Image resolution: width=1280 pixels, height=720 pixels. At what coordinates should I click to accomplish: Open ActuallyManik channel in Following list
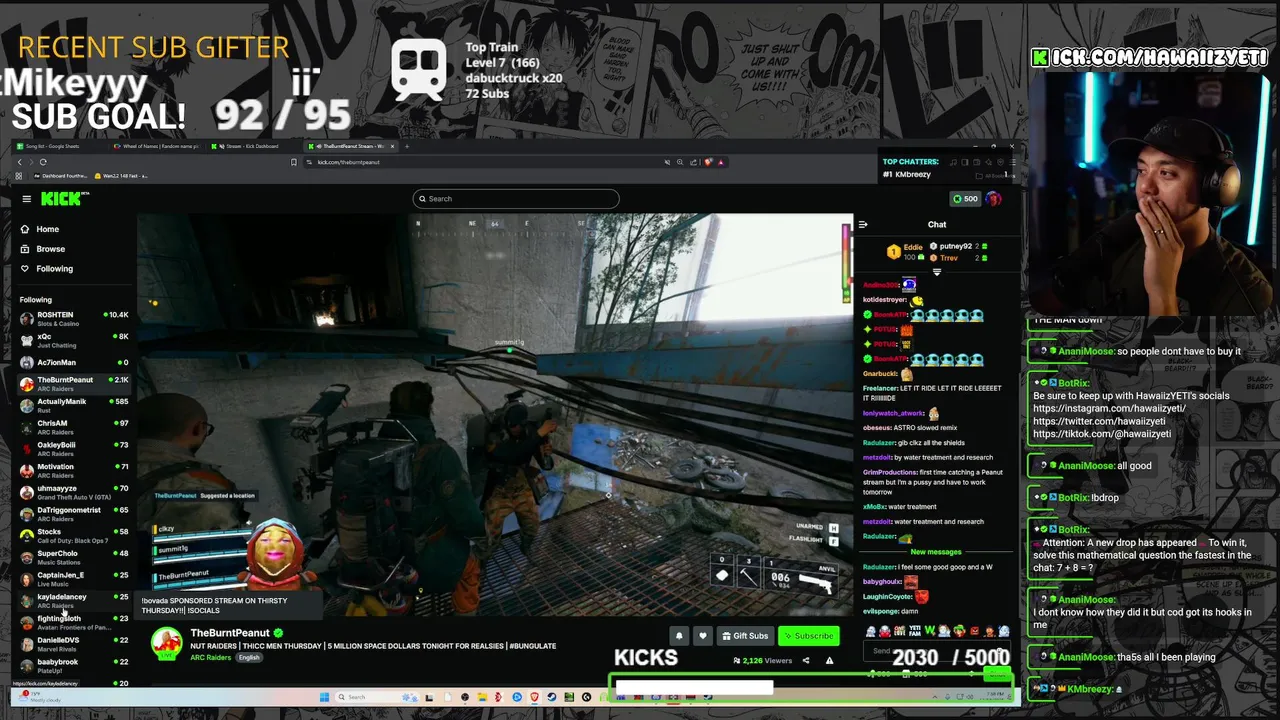pyautogui.click(x=75, y=405)
